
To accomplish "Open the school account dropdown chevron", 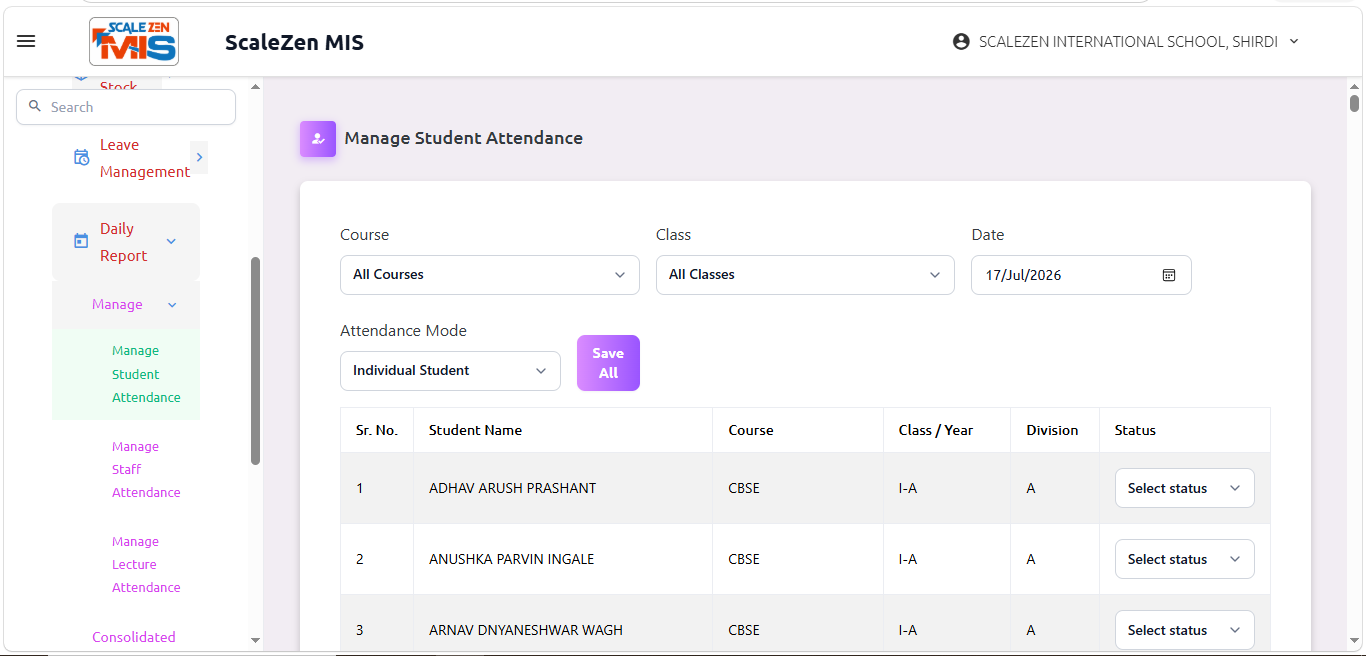I will click(1294, 42).
